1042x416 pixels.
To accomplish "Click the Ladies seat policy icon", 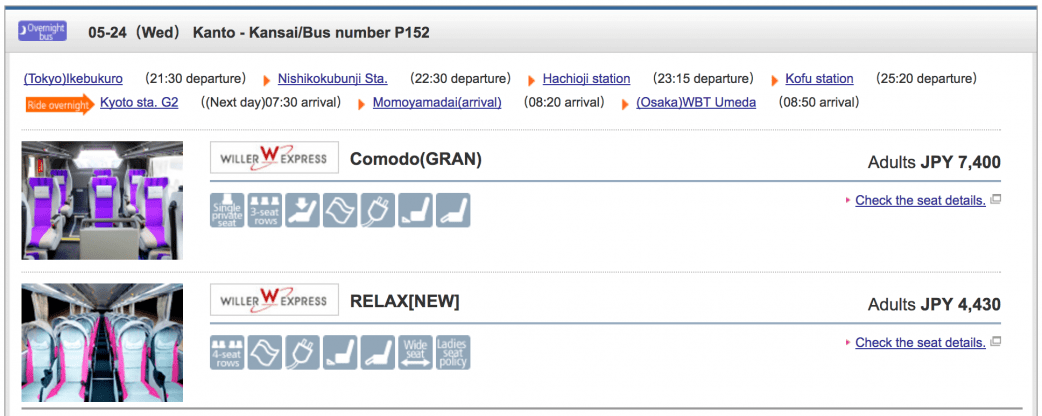I will click(453, 353).
